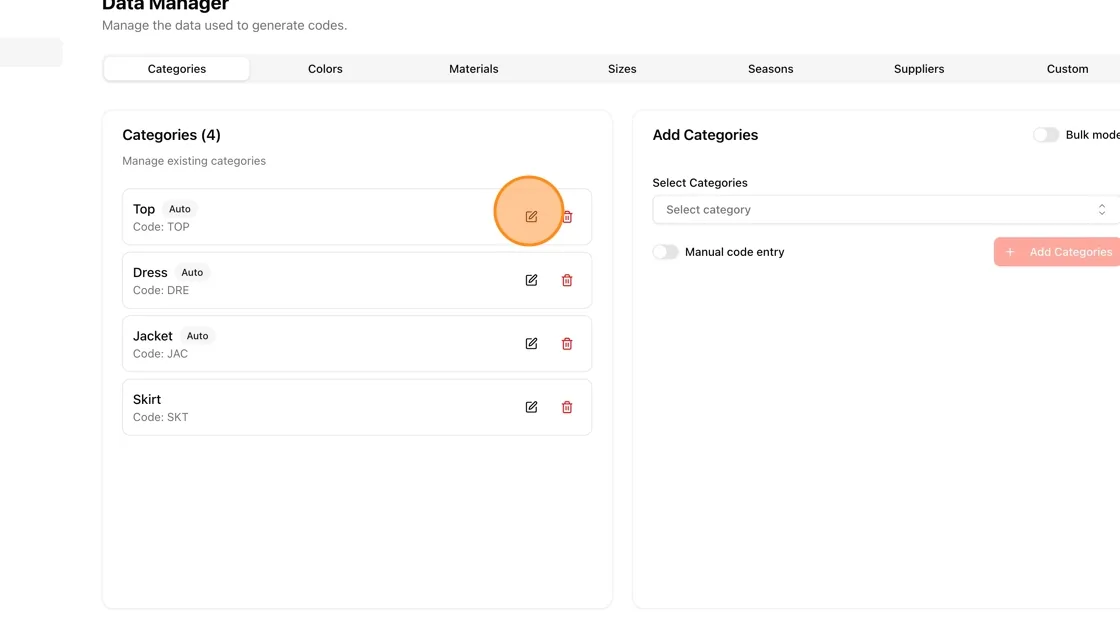Select the 'Code: DRE' text
This screenshot has height=626, width=1120.
[161, 291]
